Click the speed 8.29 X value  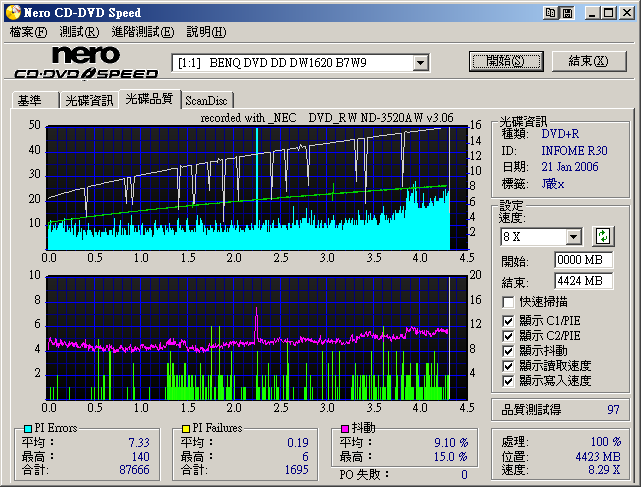click(604, 470)
